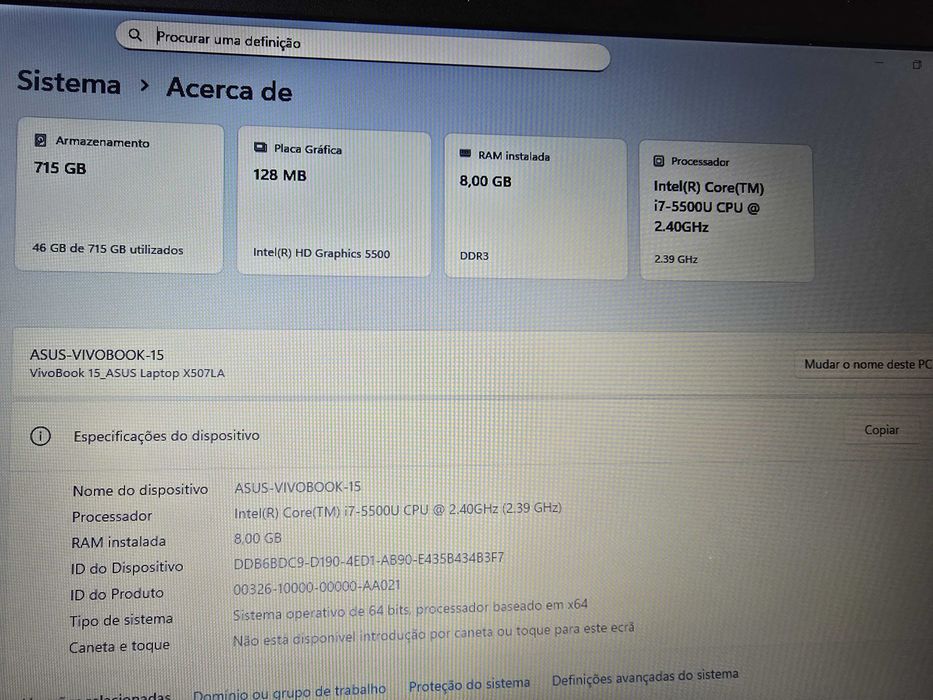Click the Processador label in specifications list
This screenshot has height=700, width=933.
coord(112,517)
